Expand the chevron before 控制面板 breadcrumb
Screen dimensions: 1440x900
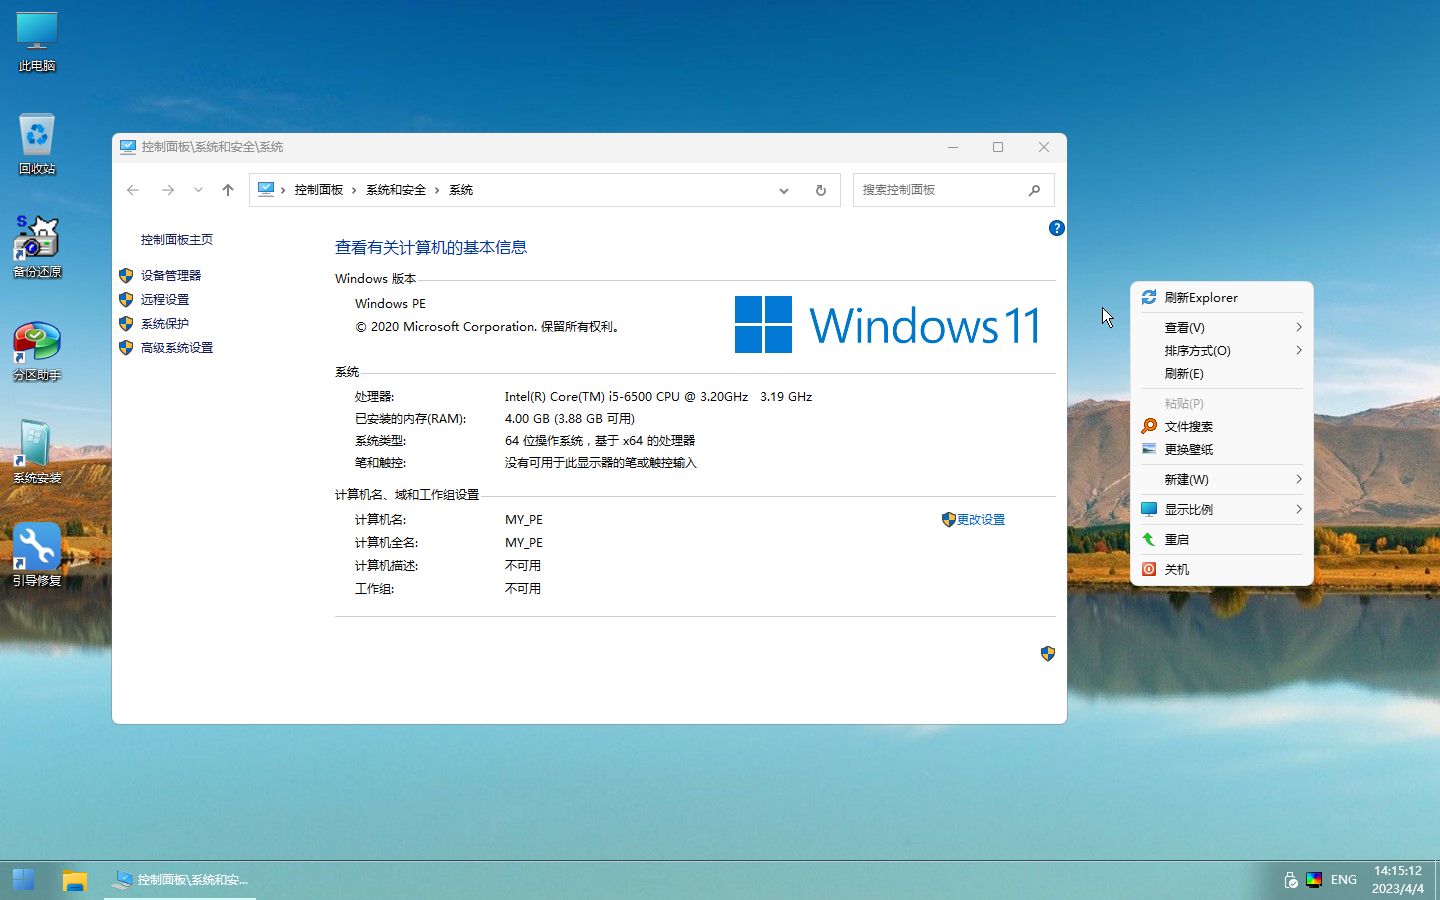coord(283,190)
